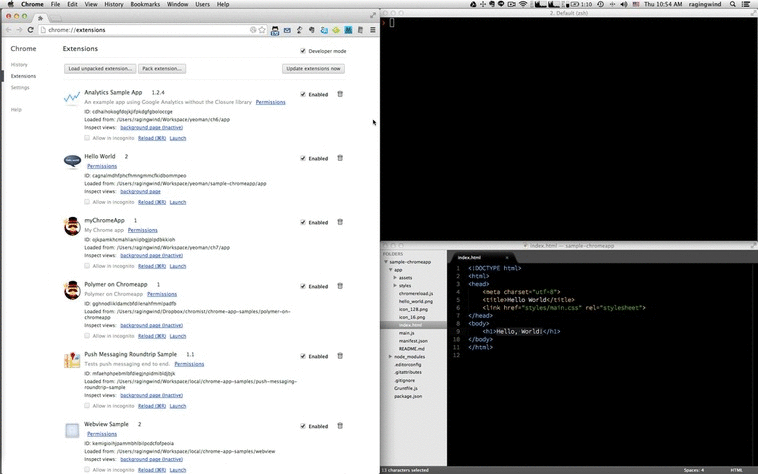The image size is (758, 474).
Task: Click Update extensions now button
Action: (313, 69)
